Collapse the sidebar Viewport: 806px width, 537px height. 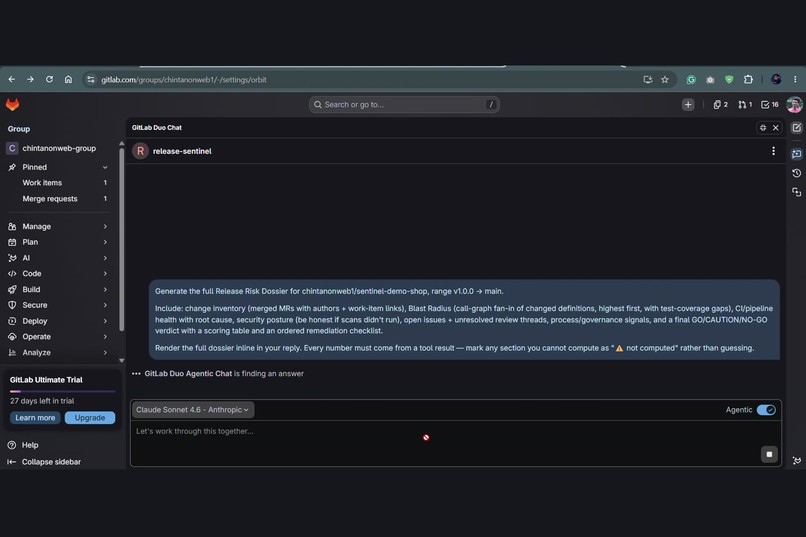point(44,462)
